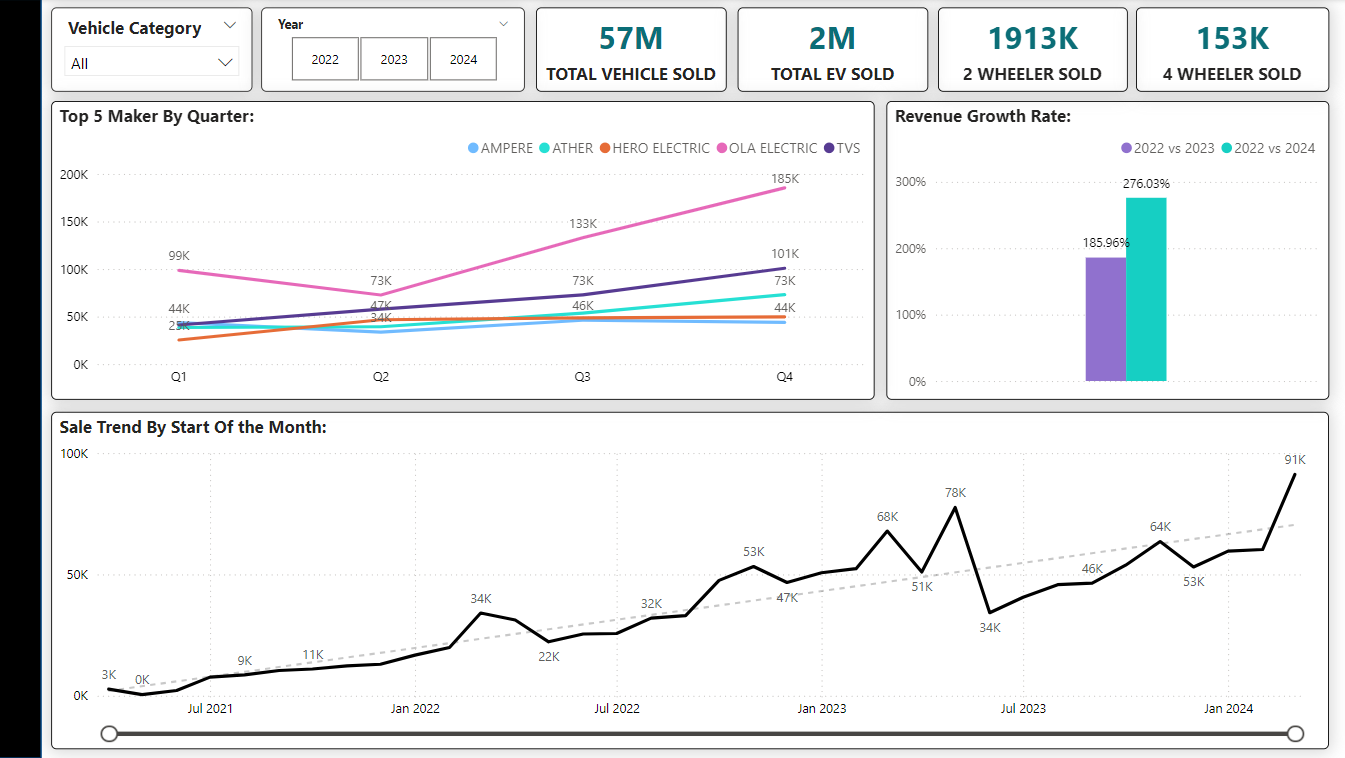Click the 133K label at Q3
The image size is (1345, 758).
[583, 224]
